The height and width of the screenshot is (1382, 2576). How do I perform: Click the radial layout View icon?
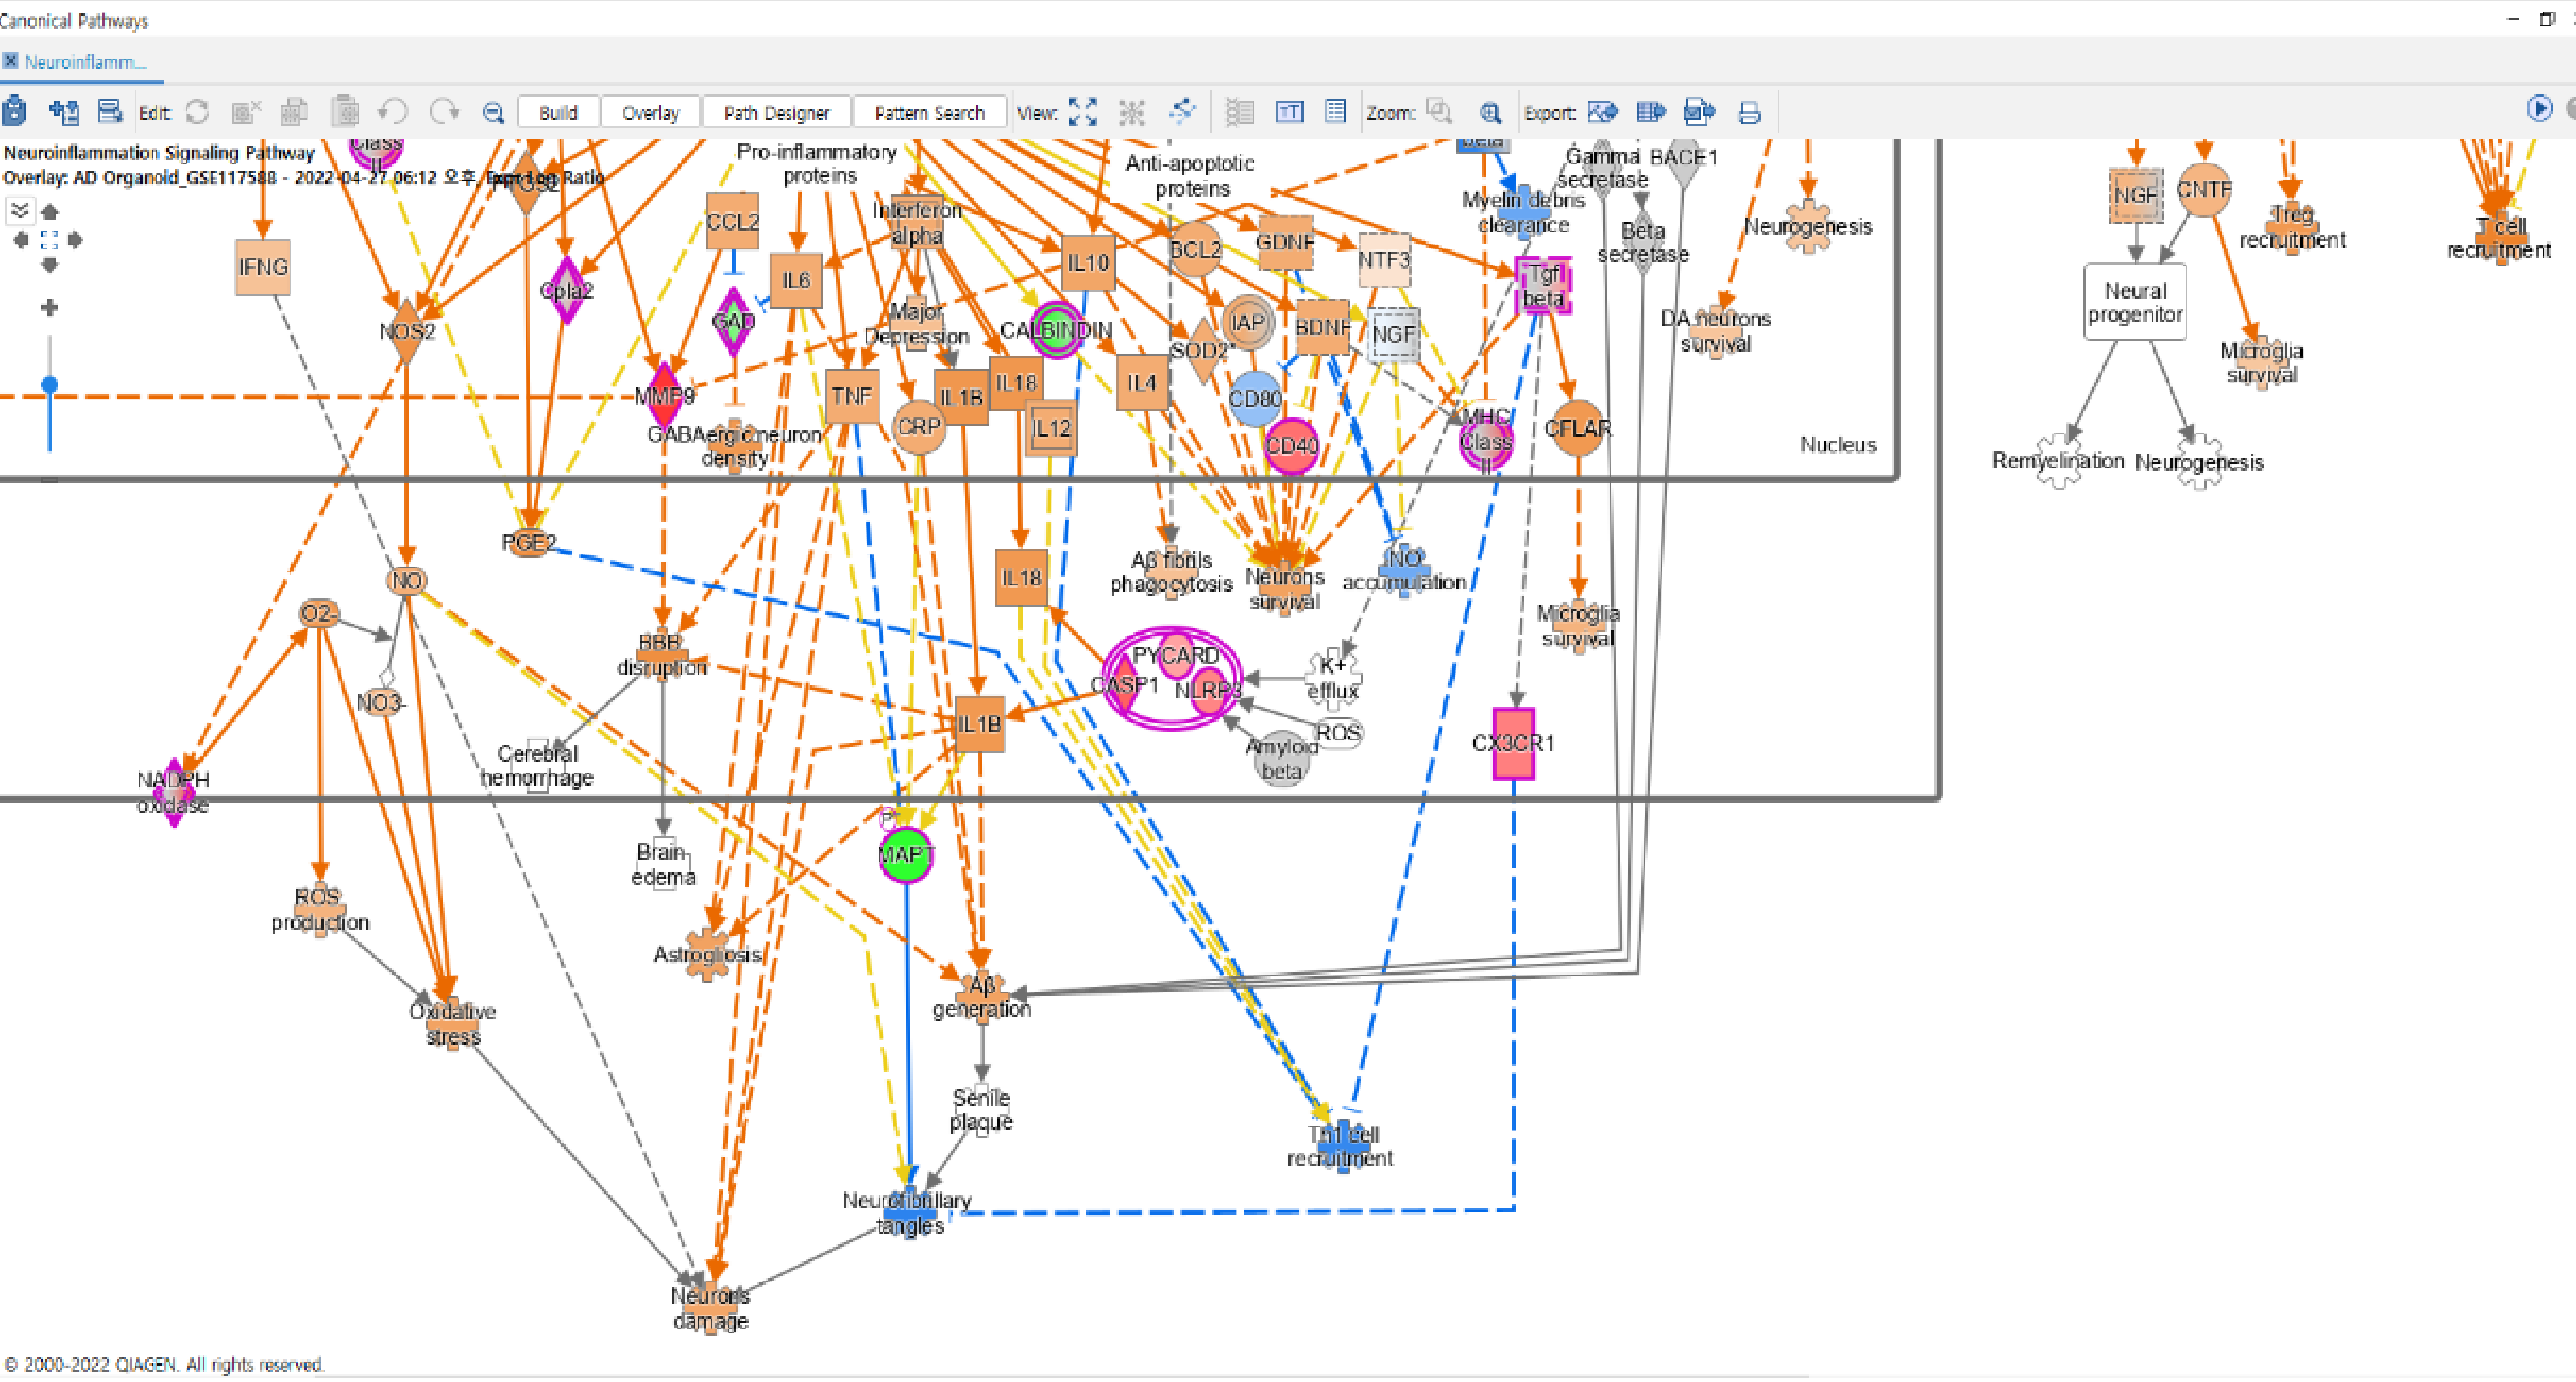point(1132,112)
